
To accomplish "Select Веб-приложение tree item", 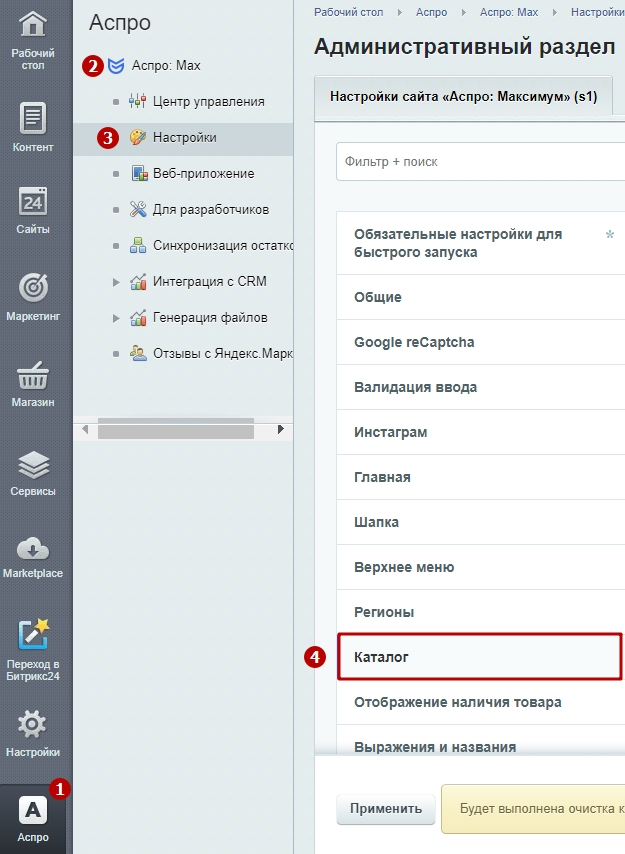I will [x=204, y=173].
